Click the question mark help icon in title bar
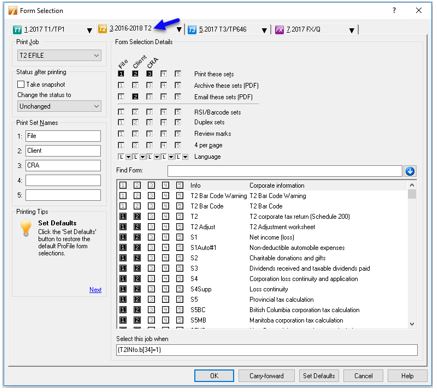 (394, 10)
